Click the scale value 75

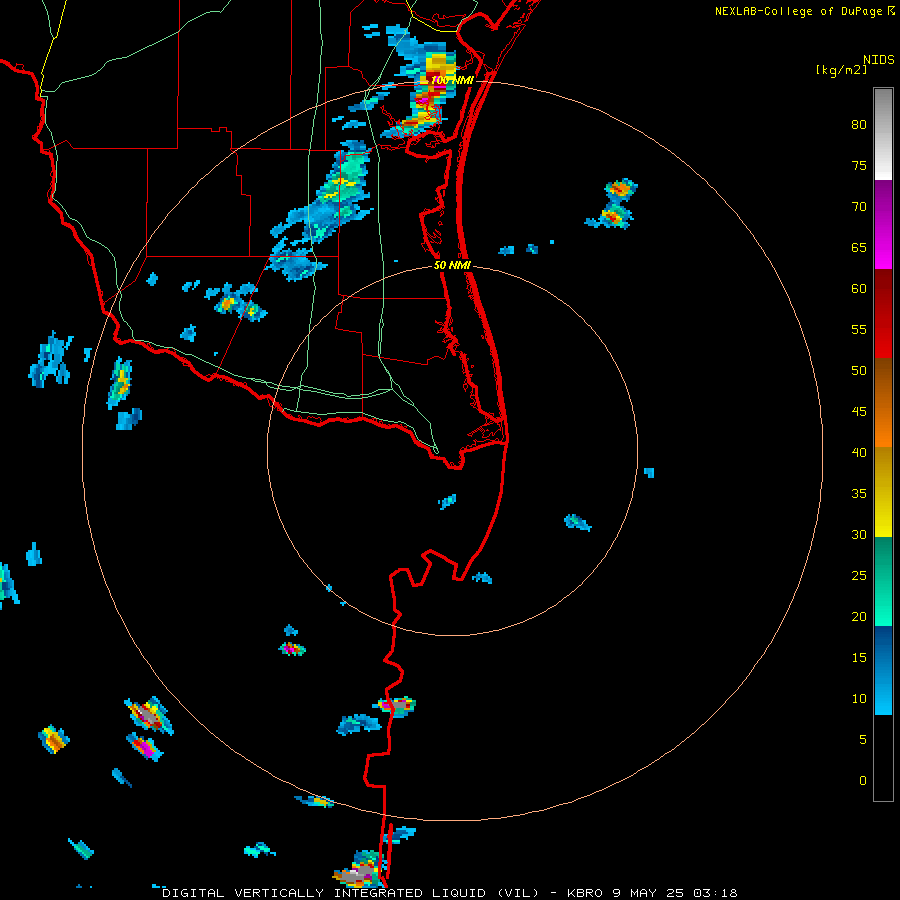point(859,165)
